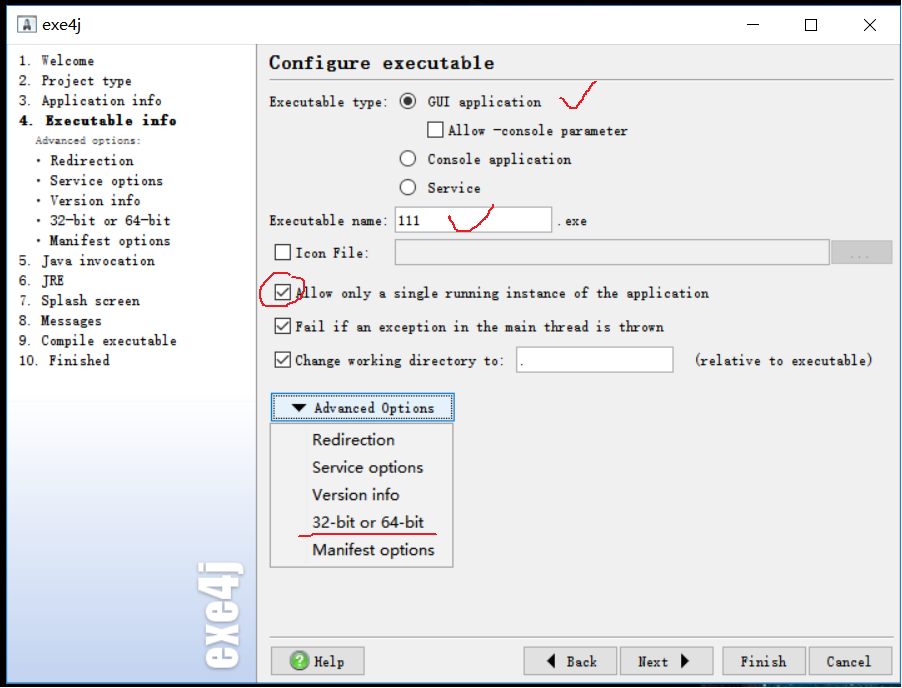This screenshot has width=902, height=688.
Task: Toggle Allow only a single running instance checkbox
Action: pos(282,292)
